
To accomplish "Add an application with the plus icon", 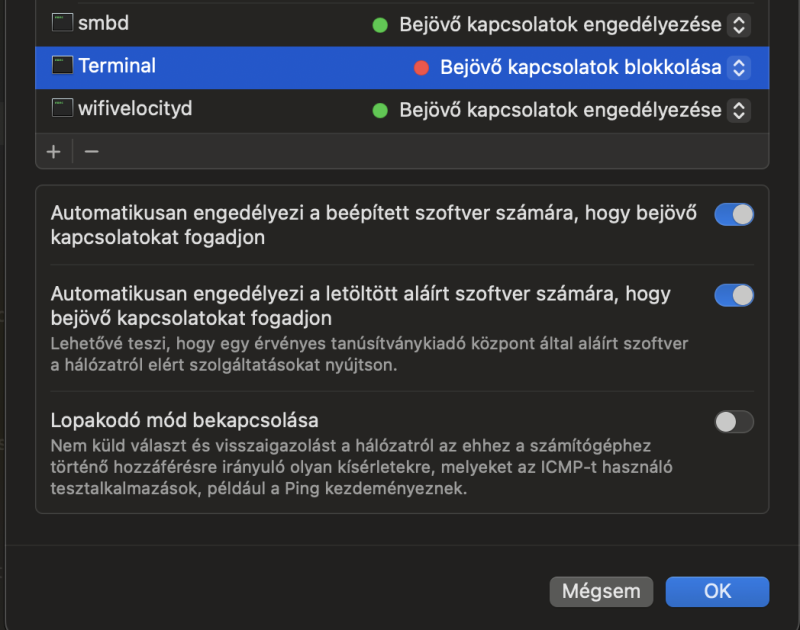I will click(x=54, y=152).
